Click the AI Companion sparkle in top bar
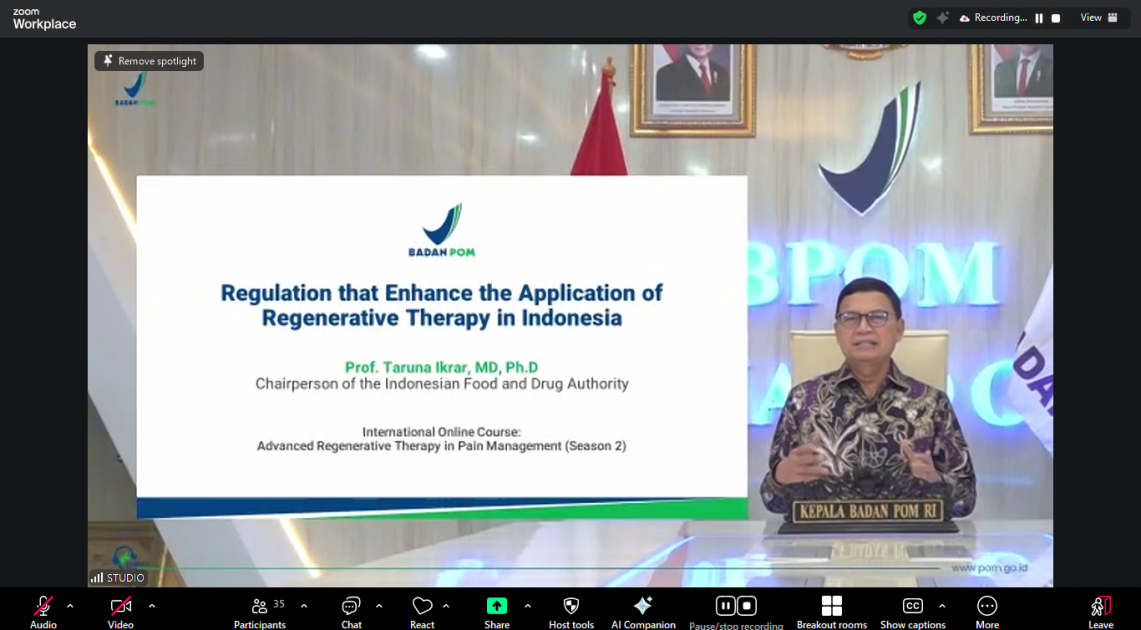 click(x=942, y=18)
